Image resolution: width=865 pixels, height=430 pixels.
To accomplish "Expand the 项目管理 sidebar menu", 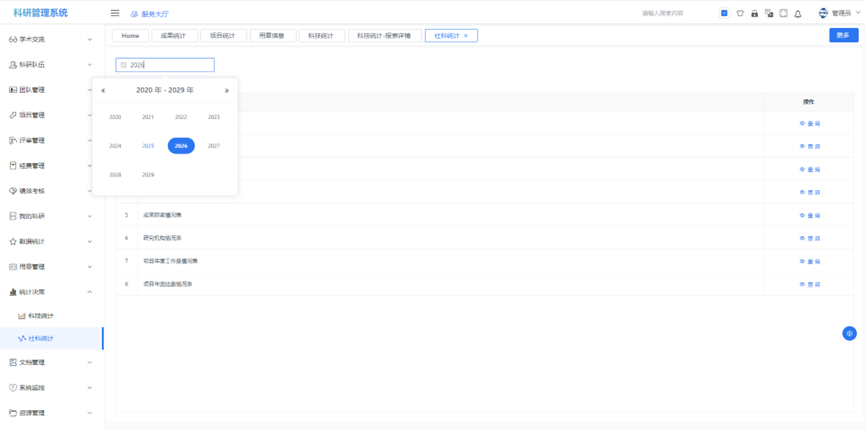I will click(x=52, y=115).
